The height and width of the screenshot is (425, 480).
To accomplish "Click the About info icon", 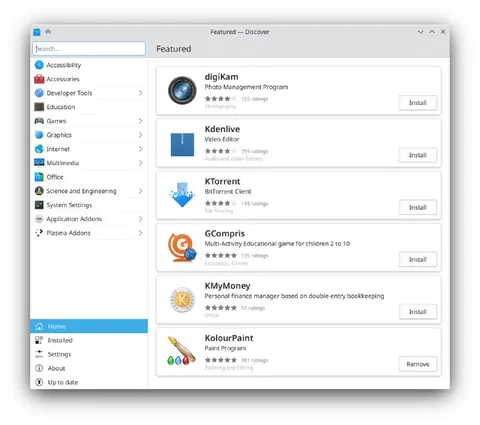I will coord(39,368).
